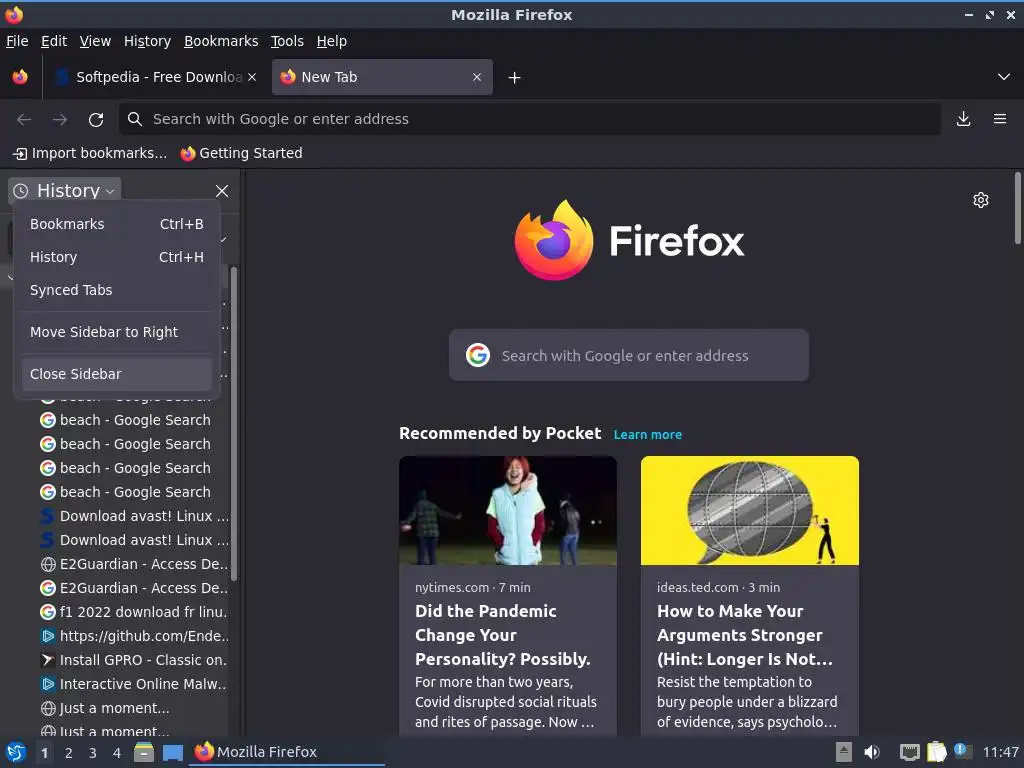Open the View menu
Viewport: 1024px width, 768px height.
(95, 41)
